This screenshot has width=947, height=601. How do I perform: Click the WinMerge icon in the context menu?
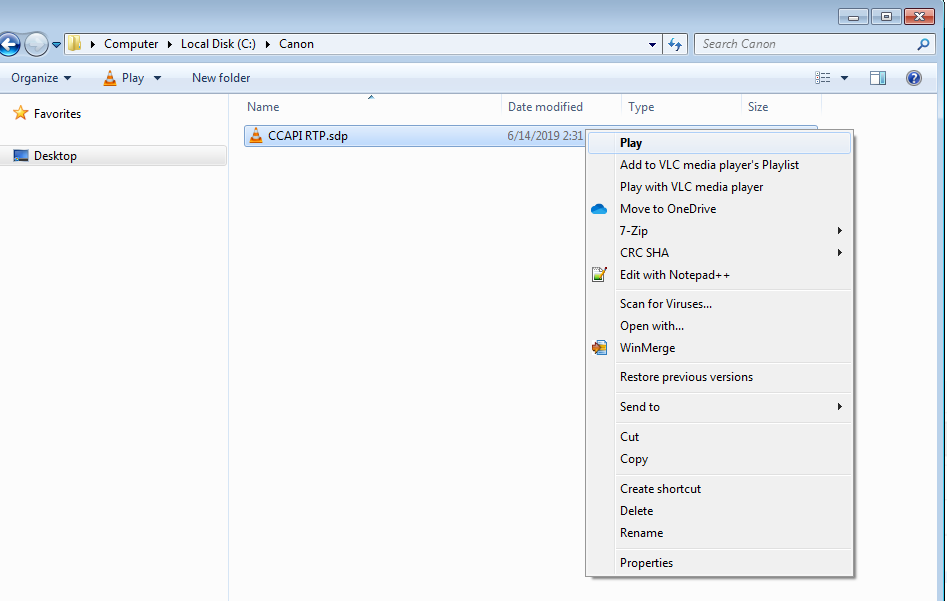click(599, 347)
